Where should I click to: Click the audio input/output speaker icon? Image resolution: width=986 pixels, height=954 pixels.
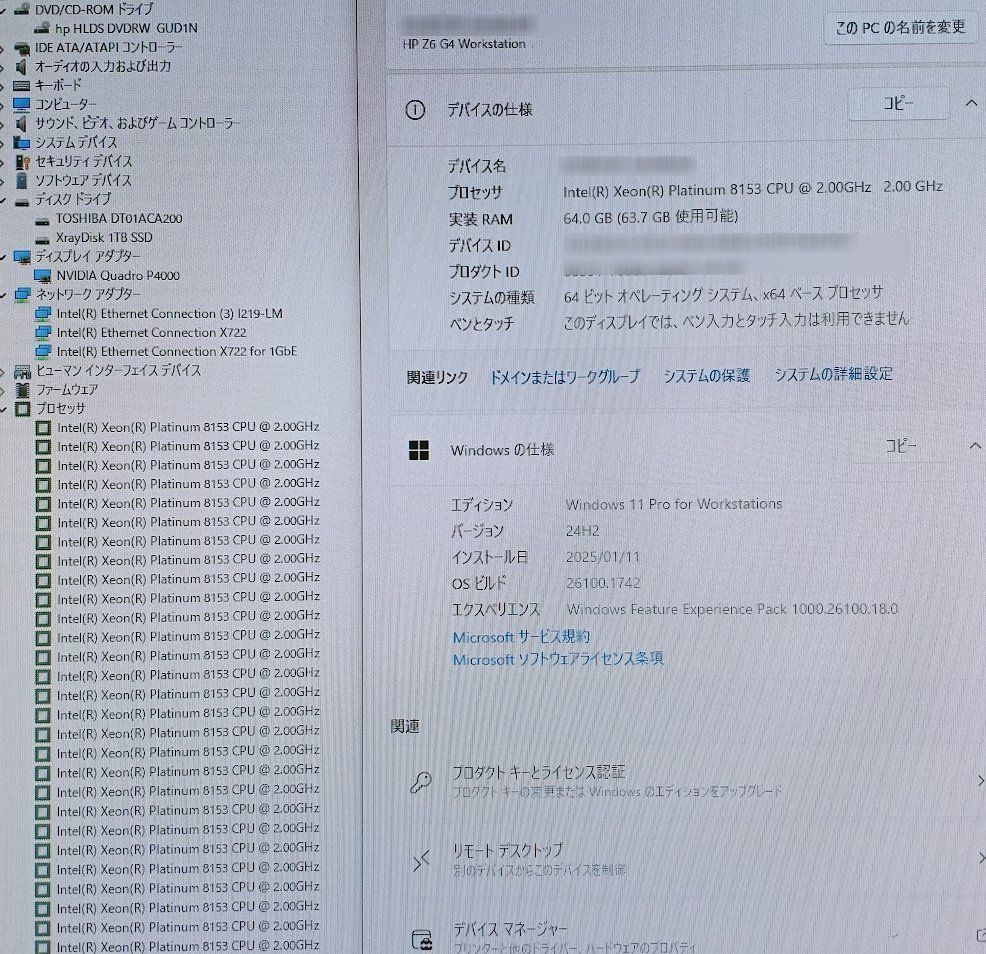click(21, 66)
